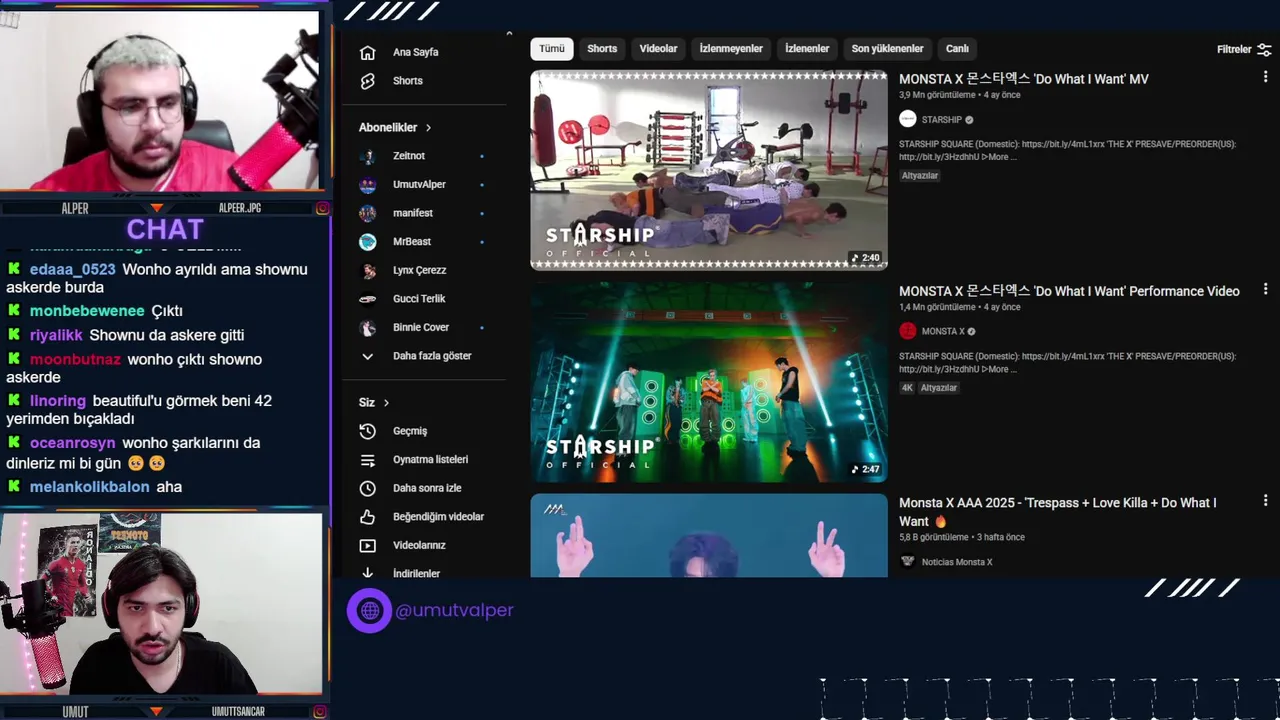Screen dimensions: 1280x720
Task: Select the Tümü filter chip
Action: coord(552,49)
